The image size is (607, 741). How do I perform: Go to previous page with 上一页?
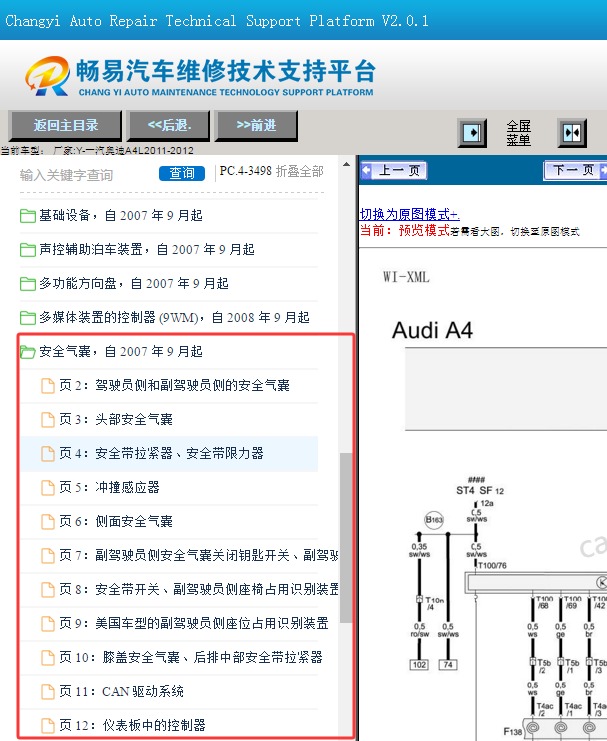click(x=394, y=171)
